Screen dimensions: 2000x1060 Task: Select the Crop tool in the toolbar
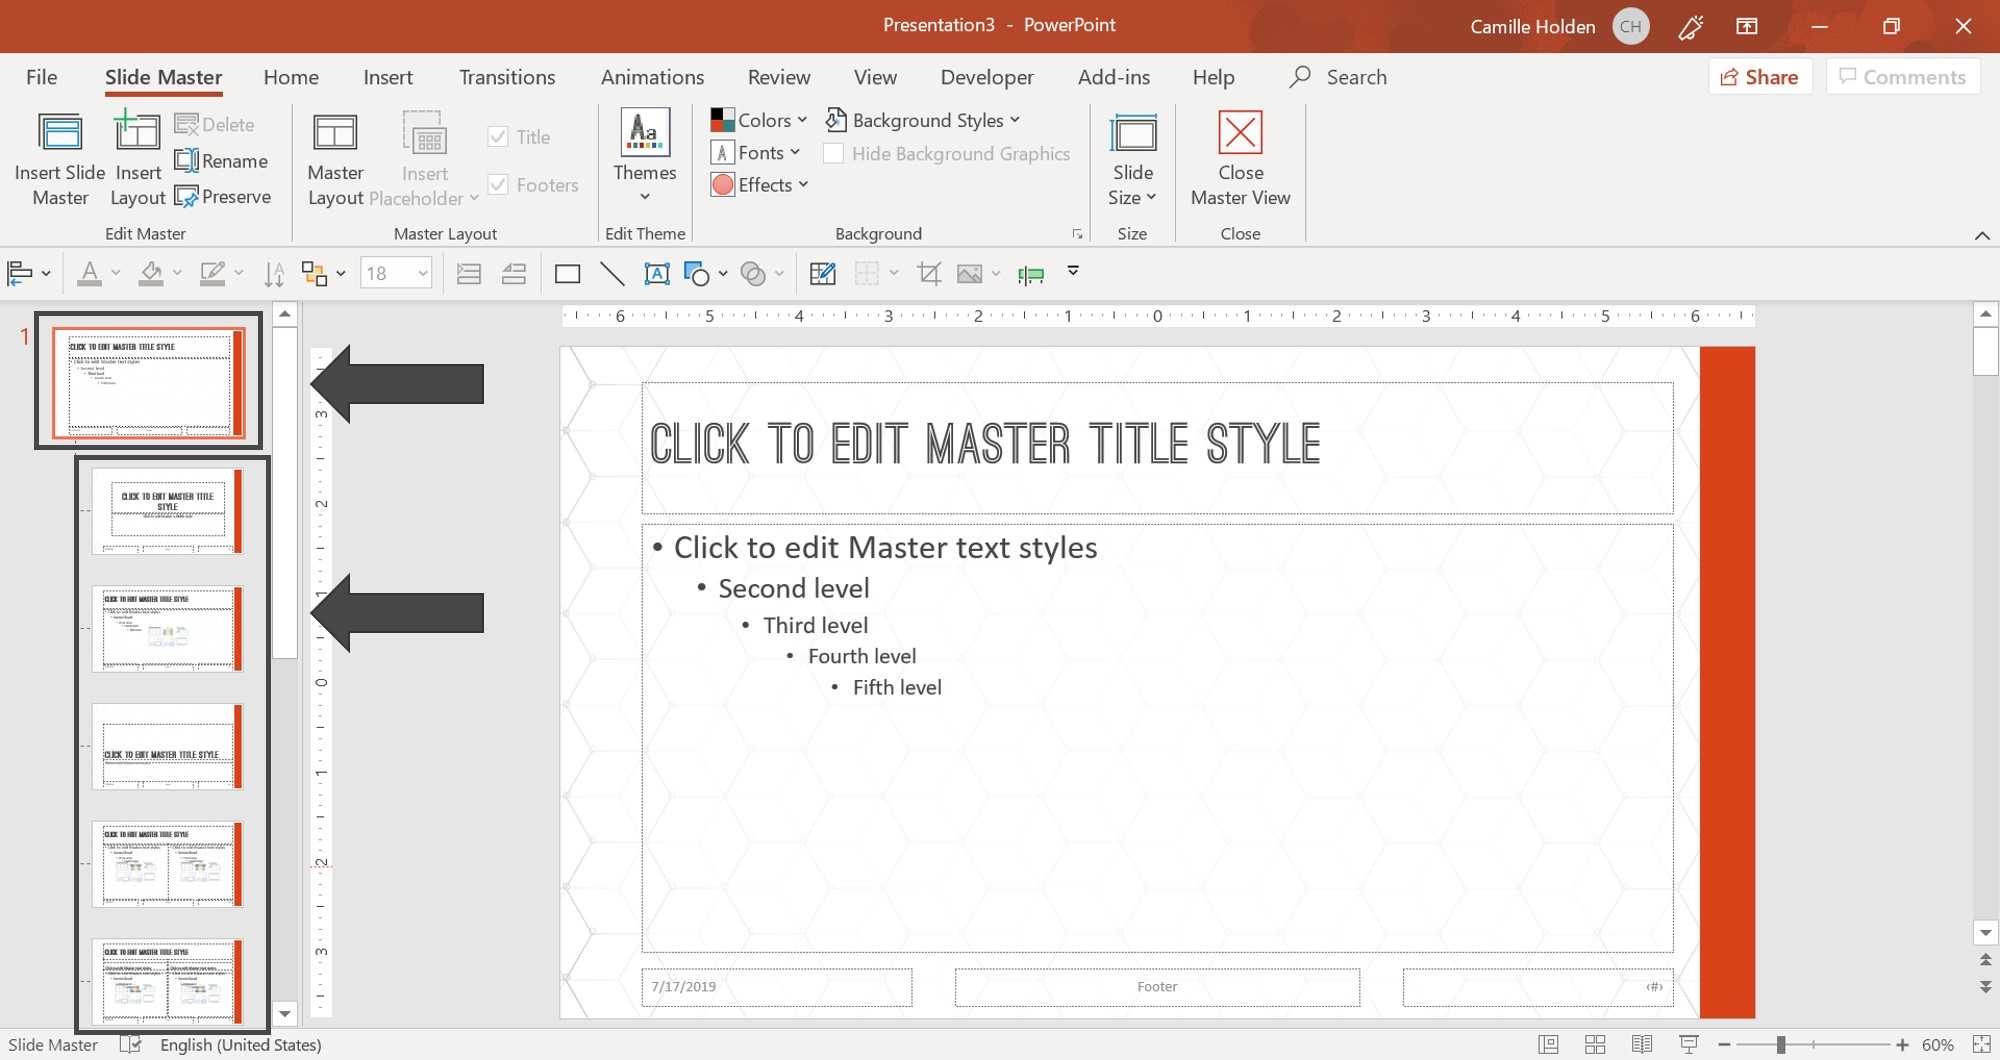tap(928, 272)
